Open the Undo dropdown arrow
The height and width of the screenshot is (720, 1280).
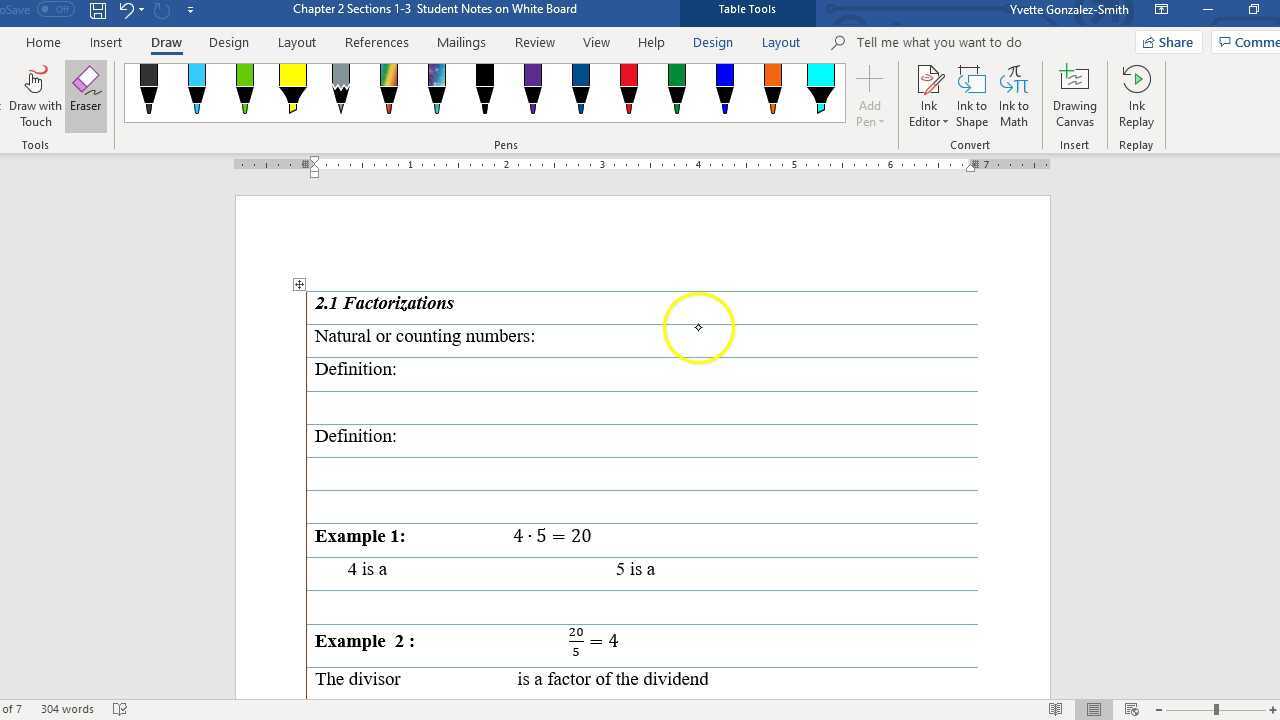click(140, 10)
